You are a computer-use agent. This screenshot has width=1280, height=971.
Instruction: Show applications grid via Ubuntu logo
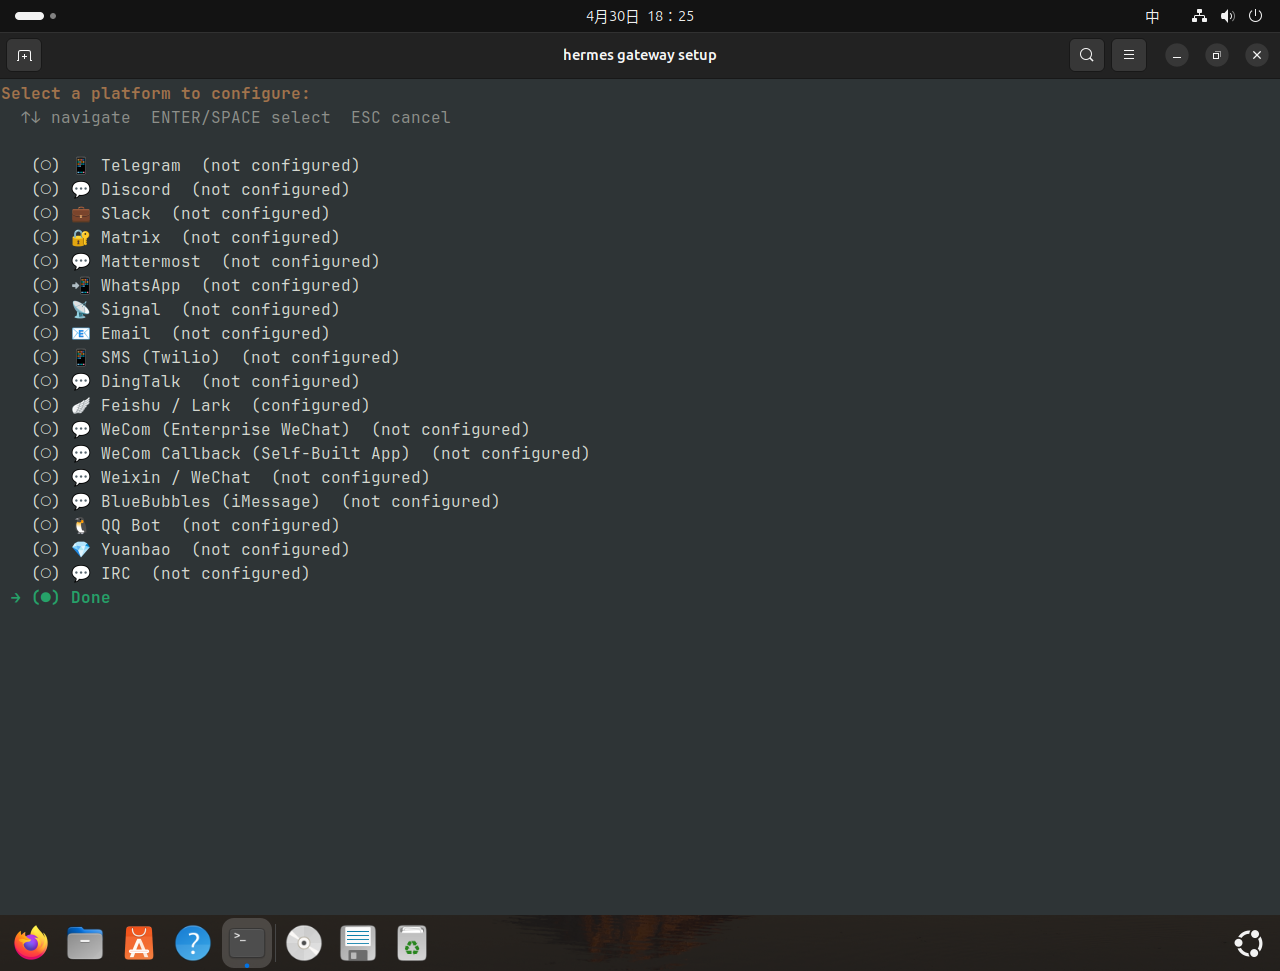[1248, 943]
